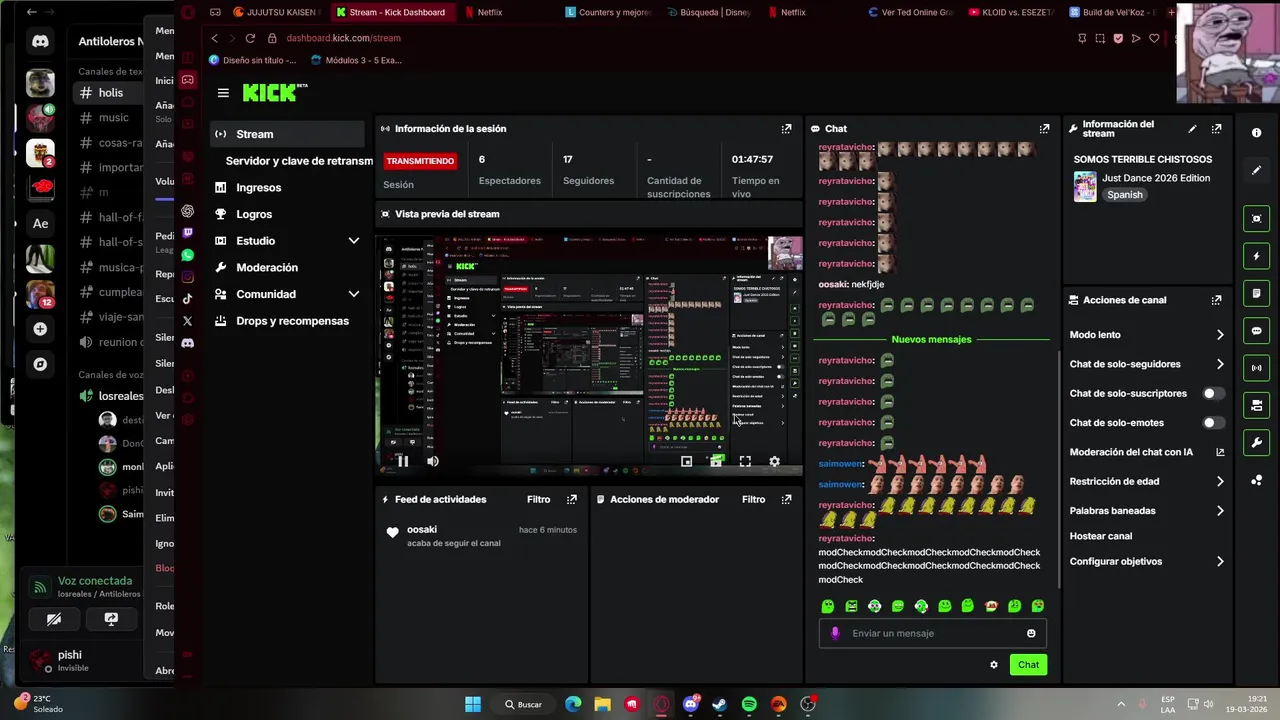Edit stream information with pencil icon

1192,129
